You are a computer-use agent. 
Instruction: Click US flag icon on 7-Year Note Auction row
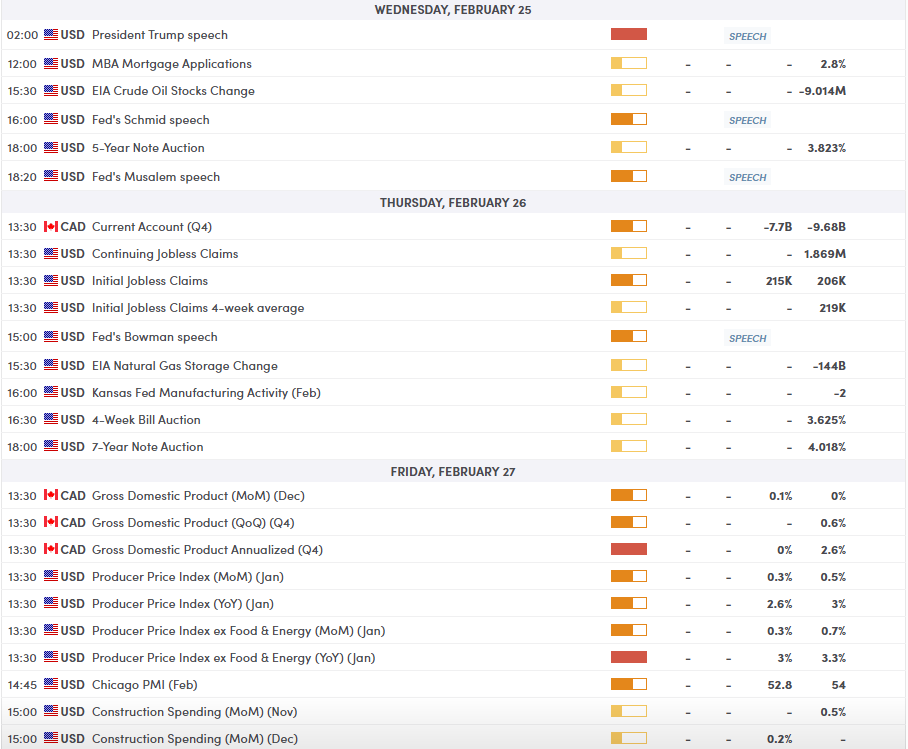click(x=51, y=446)
